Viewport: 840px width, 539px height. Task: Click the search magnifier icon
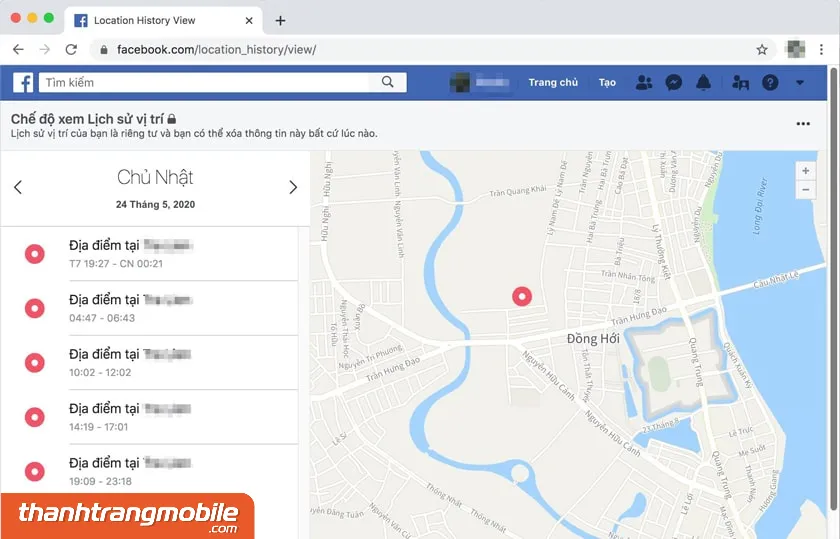388,82
